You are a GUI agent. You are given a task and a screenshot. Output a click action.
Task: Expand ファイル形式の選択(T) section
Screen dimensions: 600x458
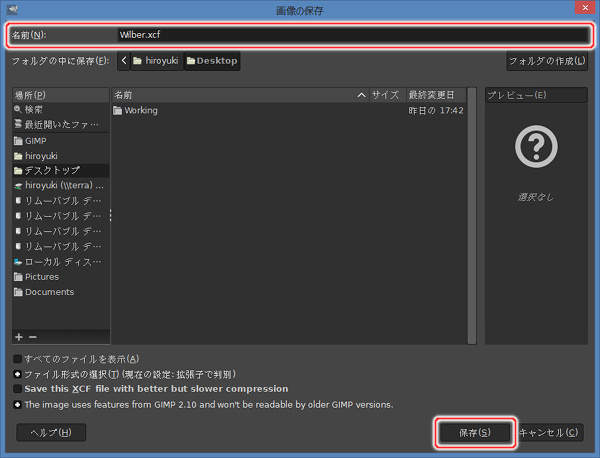coord(17,374)
